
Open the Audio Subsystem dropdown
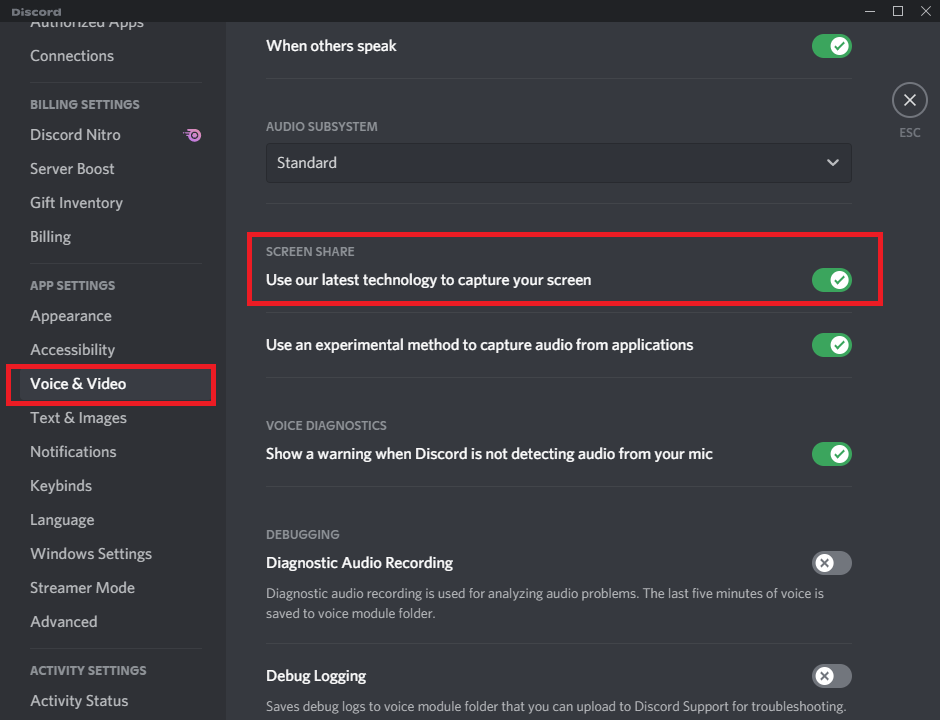tap(558, 162)
